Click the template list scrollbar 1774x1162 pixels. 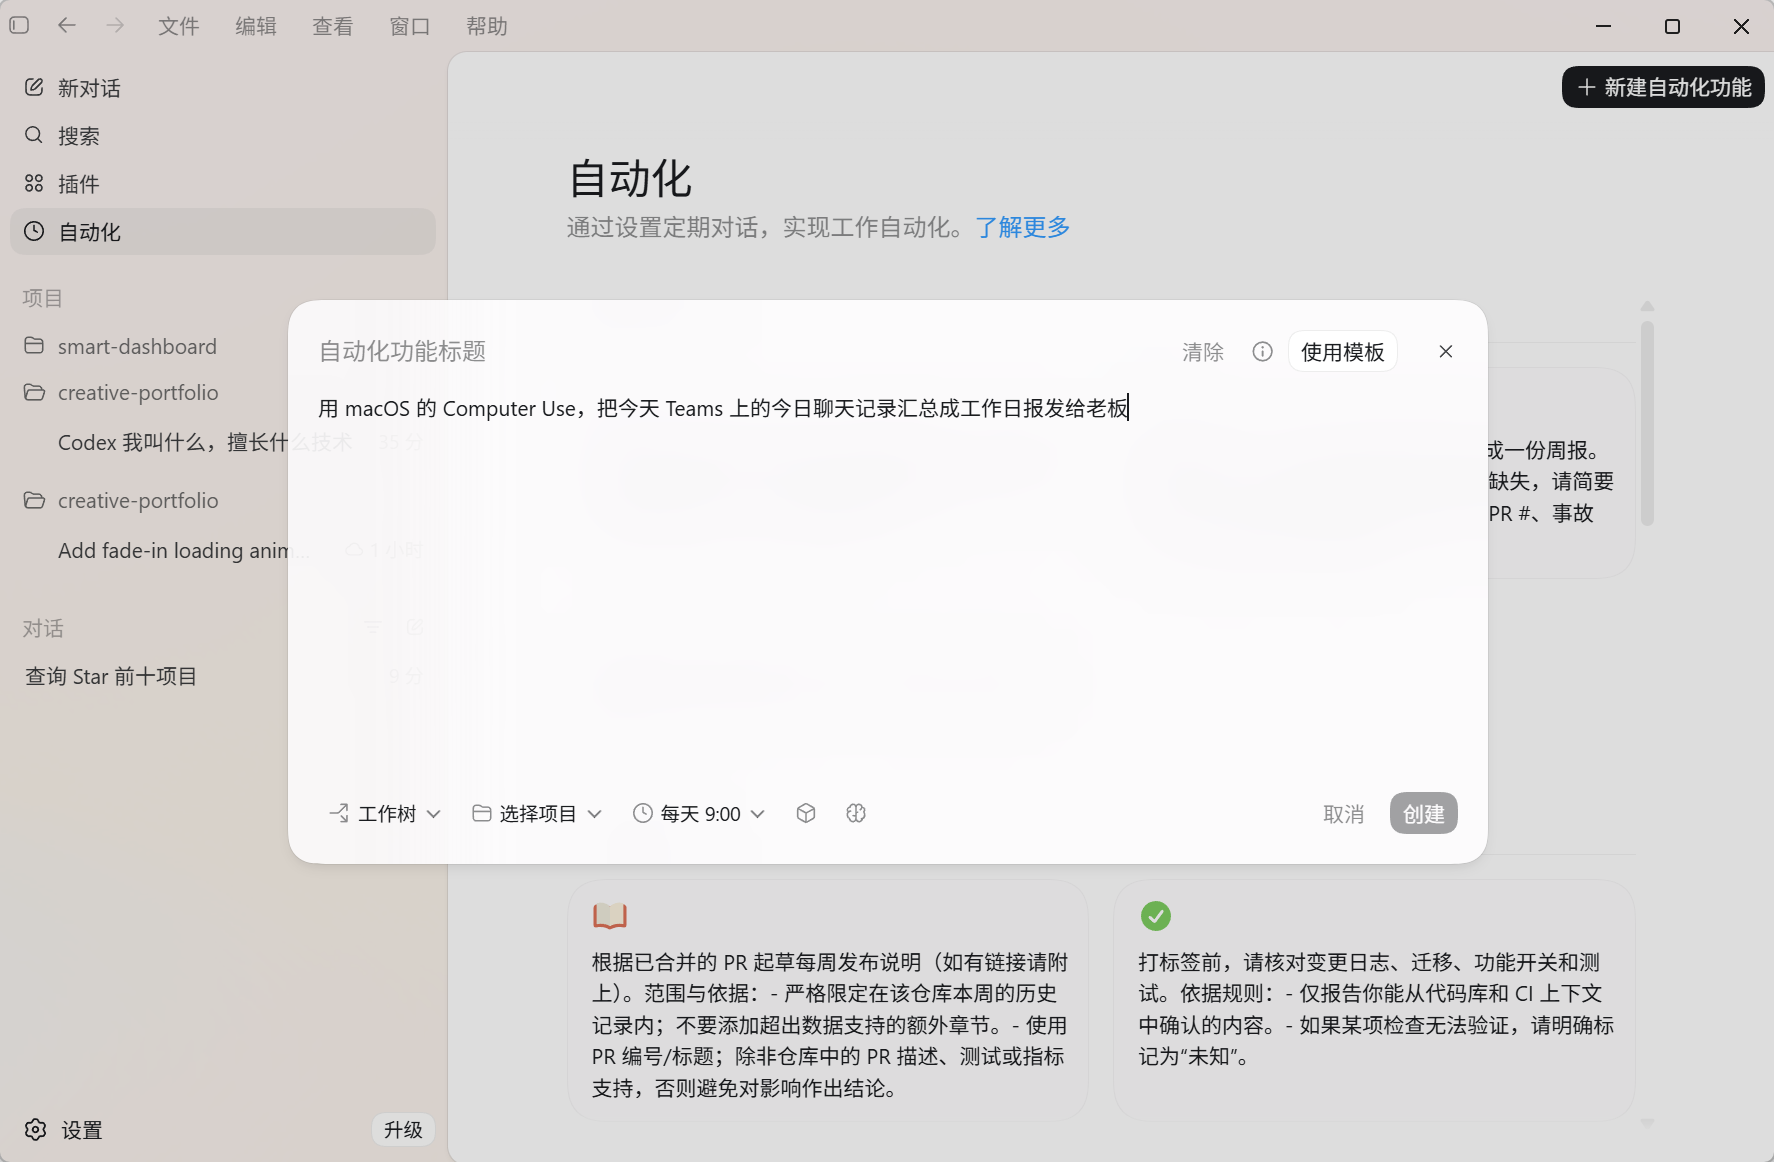[1647, 422]
